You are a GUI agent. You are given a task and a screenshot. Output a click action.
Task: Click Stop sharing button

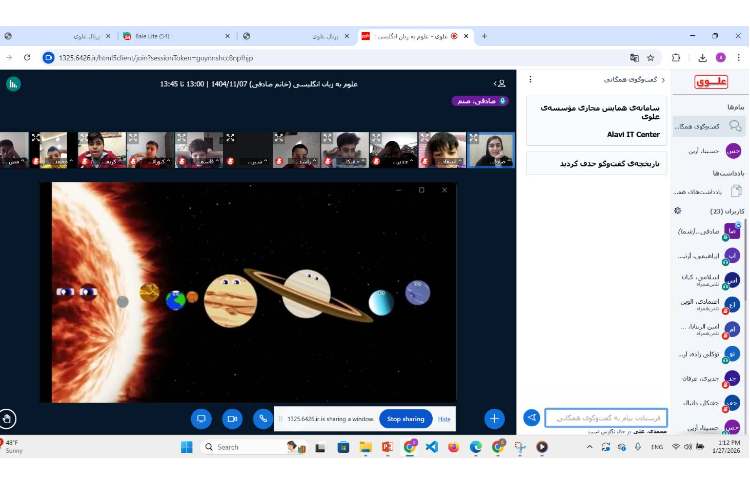point(406,419)
